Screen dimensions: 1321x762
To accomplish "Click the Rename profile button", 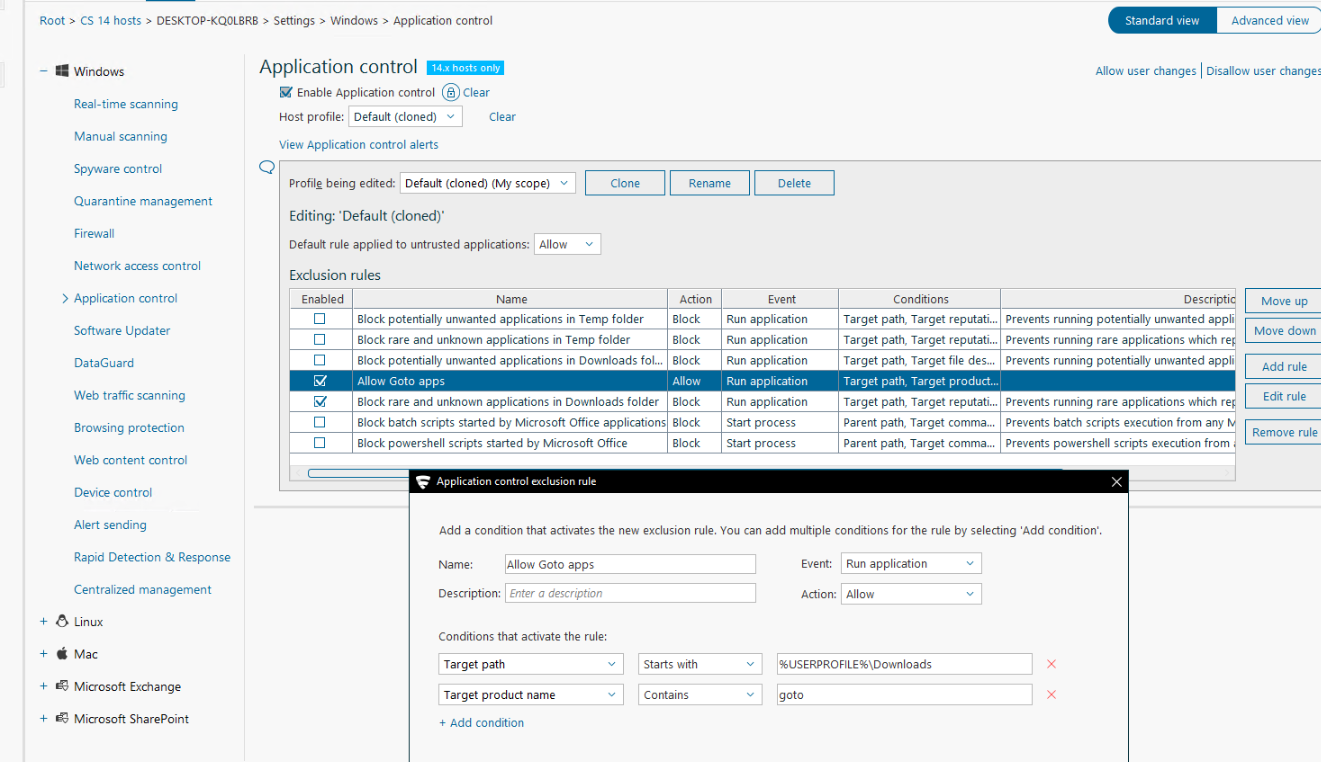I will tap(710, 183).
